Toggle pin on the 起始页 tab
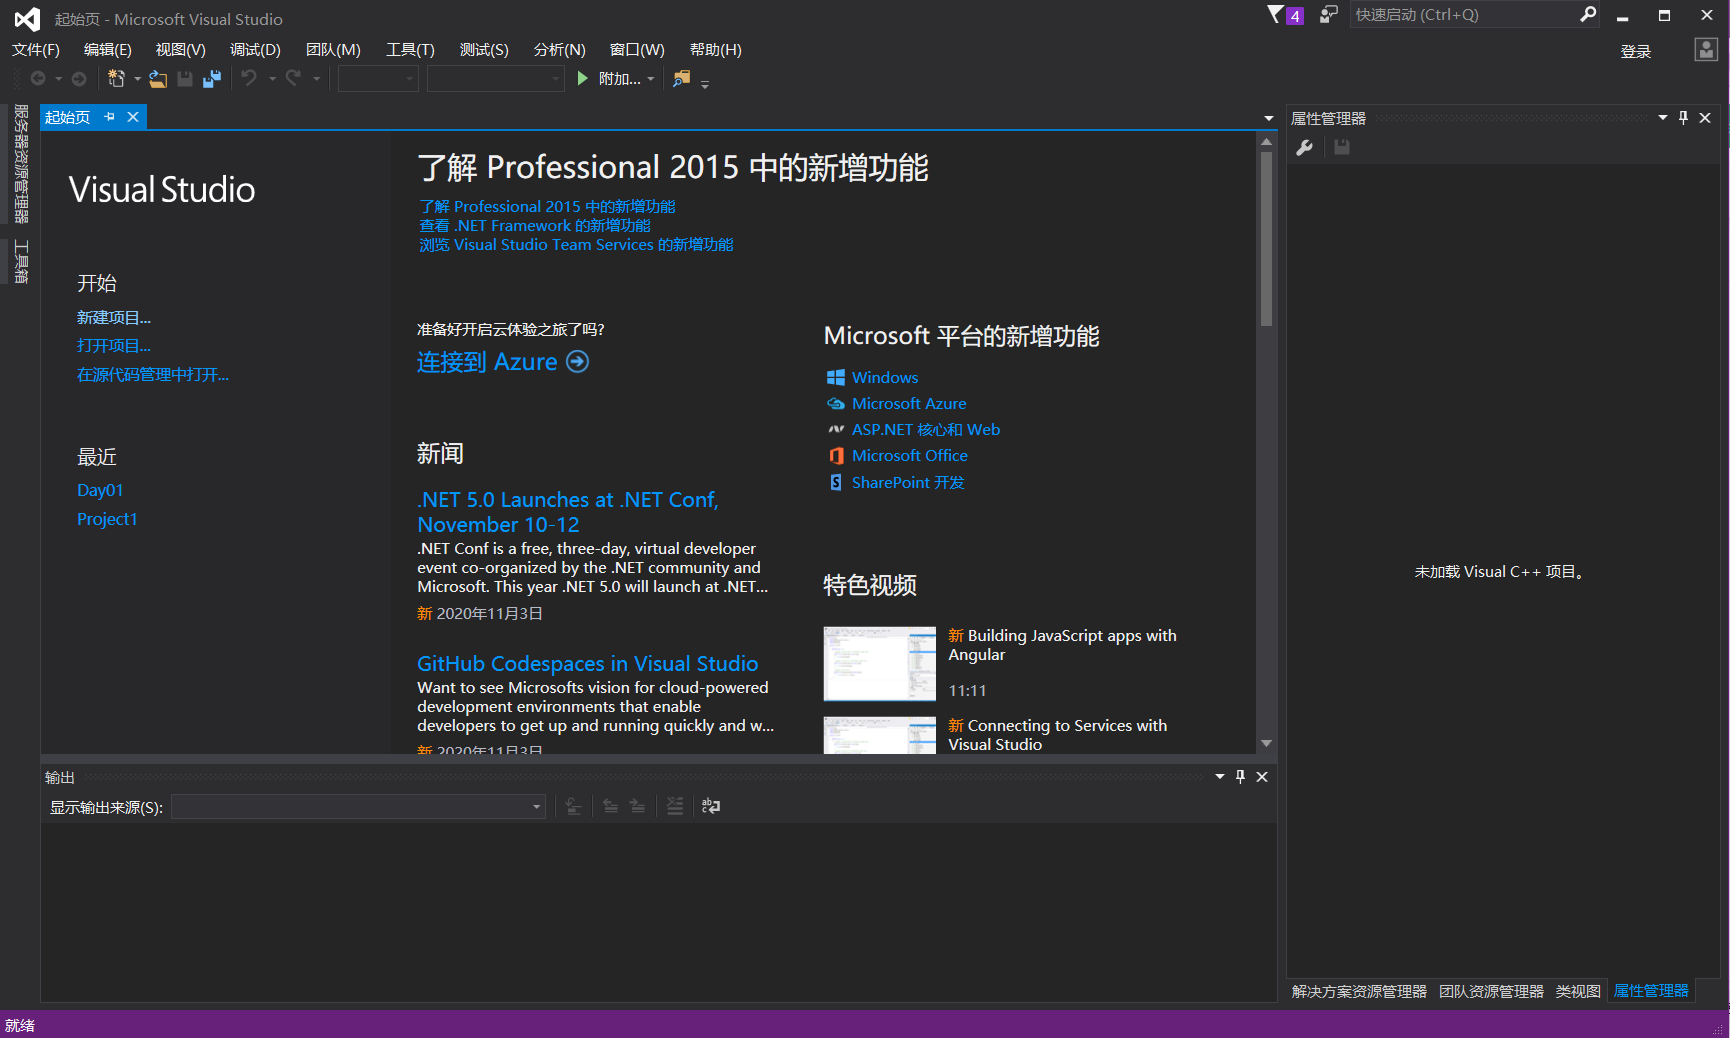The height and width of the screenshot is (1038, 1730). pyautogui.click(x=109, y=117)
